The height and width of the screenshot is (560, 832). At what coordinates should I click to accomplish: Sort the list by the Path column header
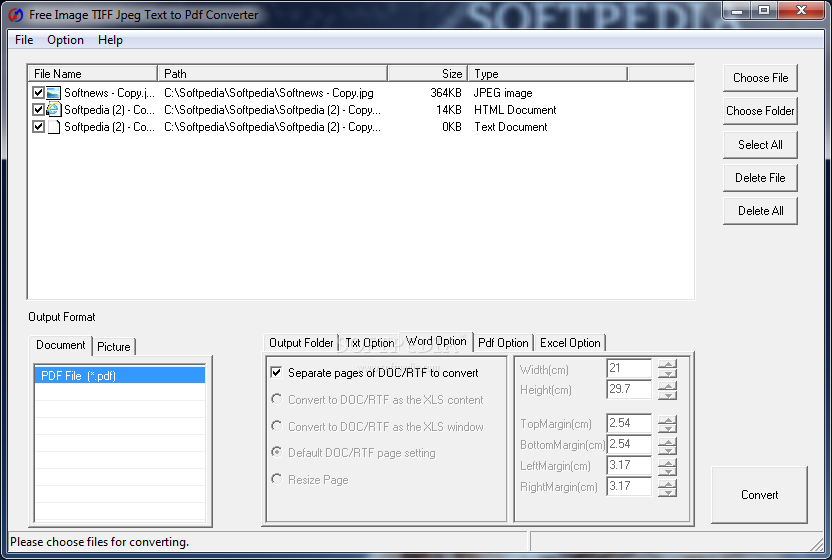(x=273, y=73)
